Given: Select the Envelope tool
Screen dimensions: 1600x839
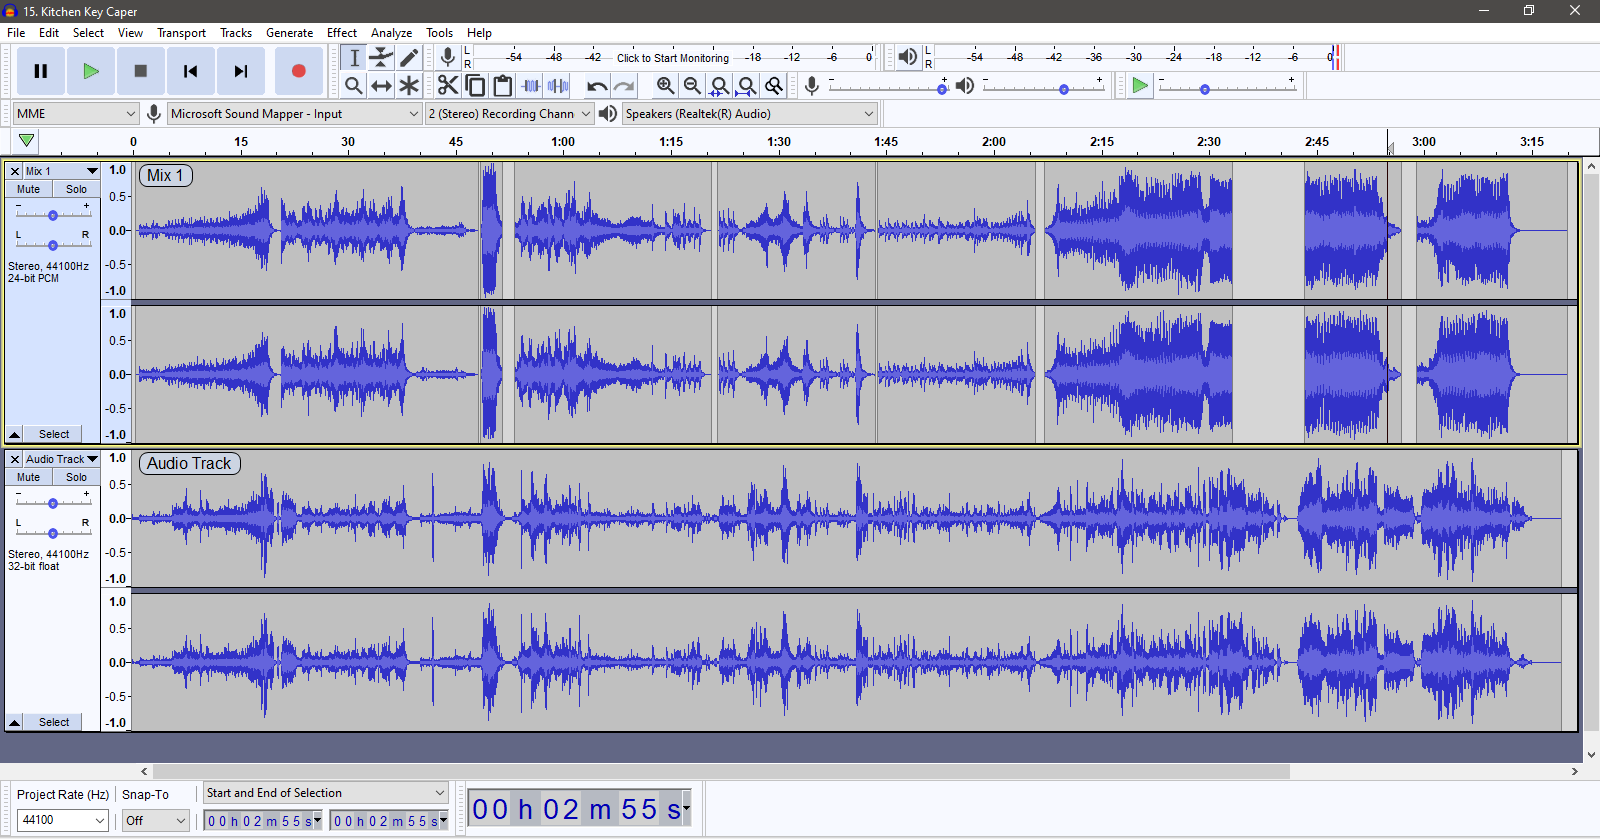Looking at the screenshot, I should click(x=381, y=58).
